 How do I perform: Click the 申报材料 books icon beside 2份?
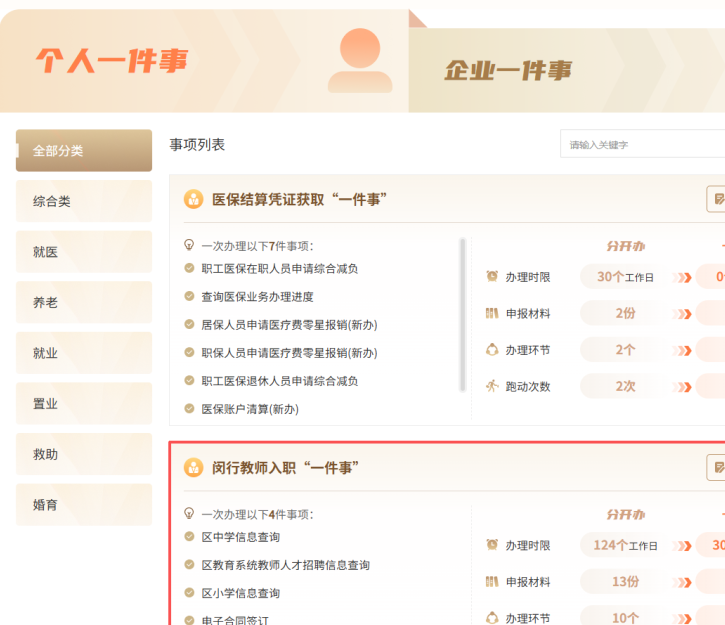(x=492, y=313)
